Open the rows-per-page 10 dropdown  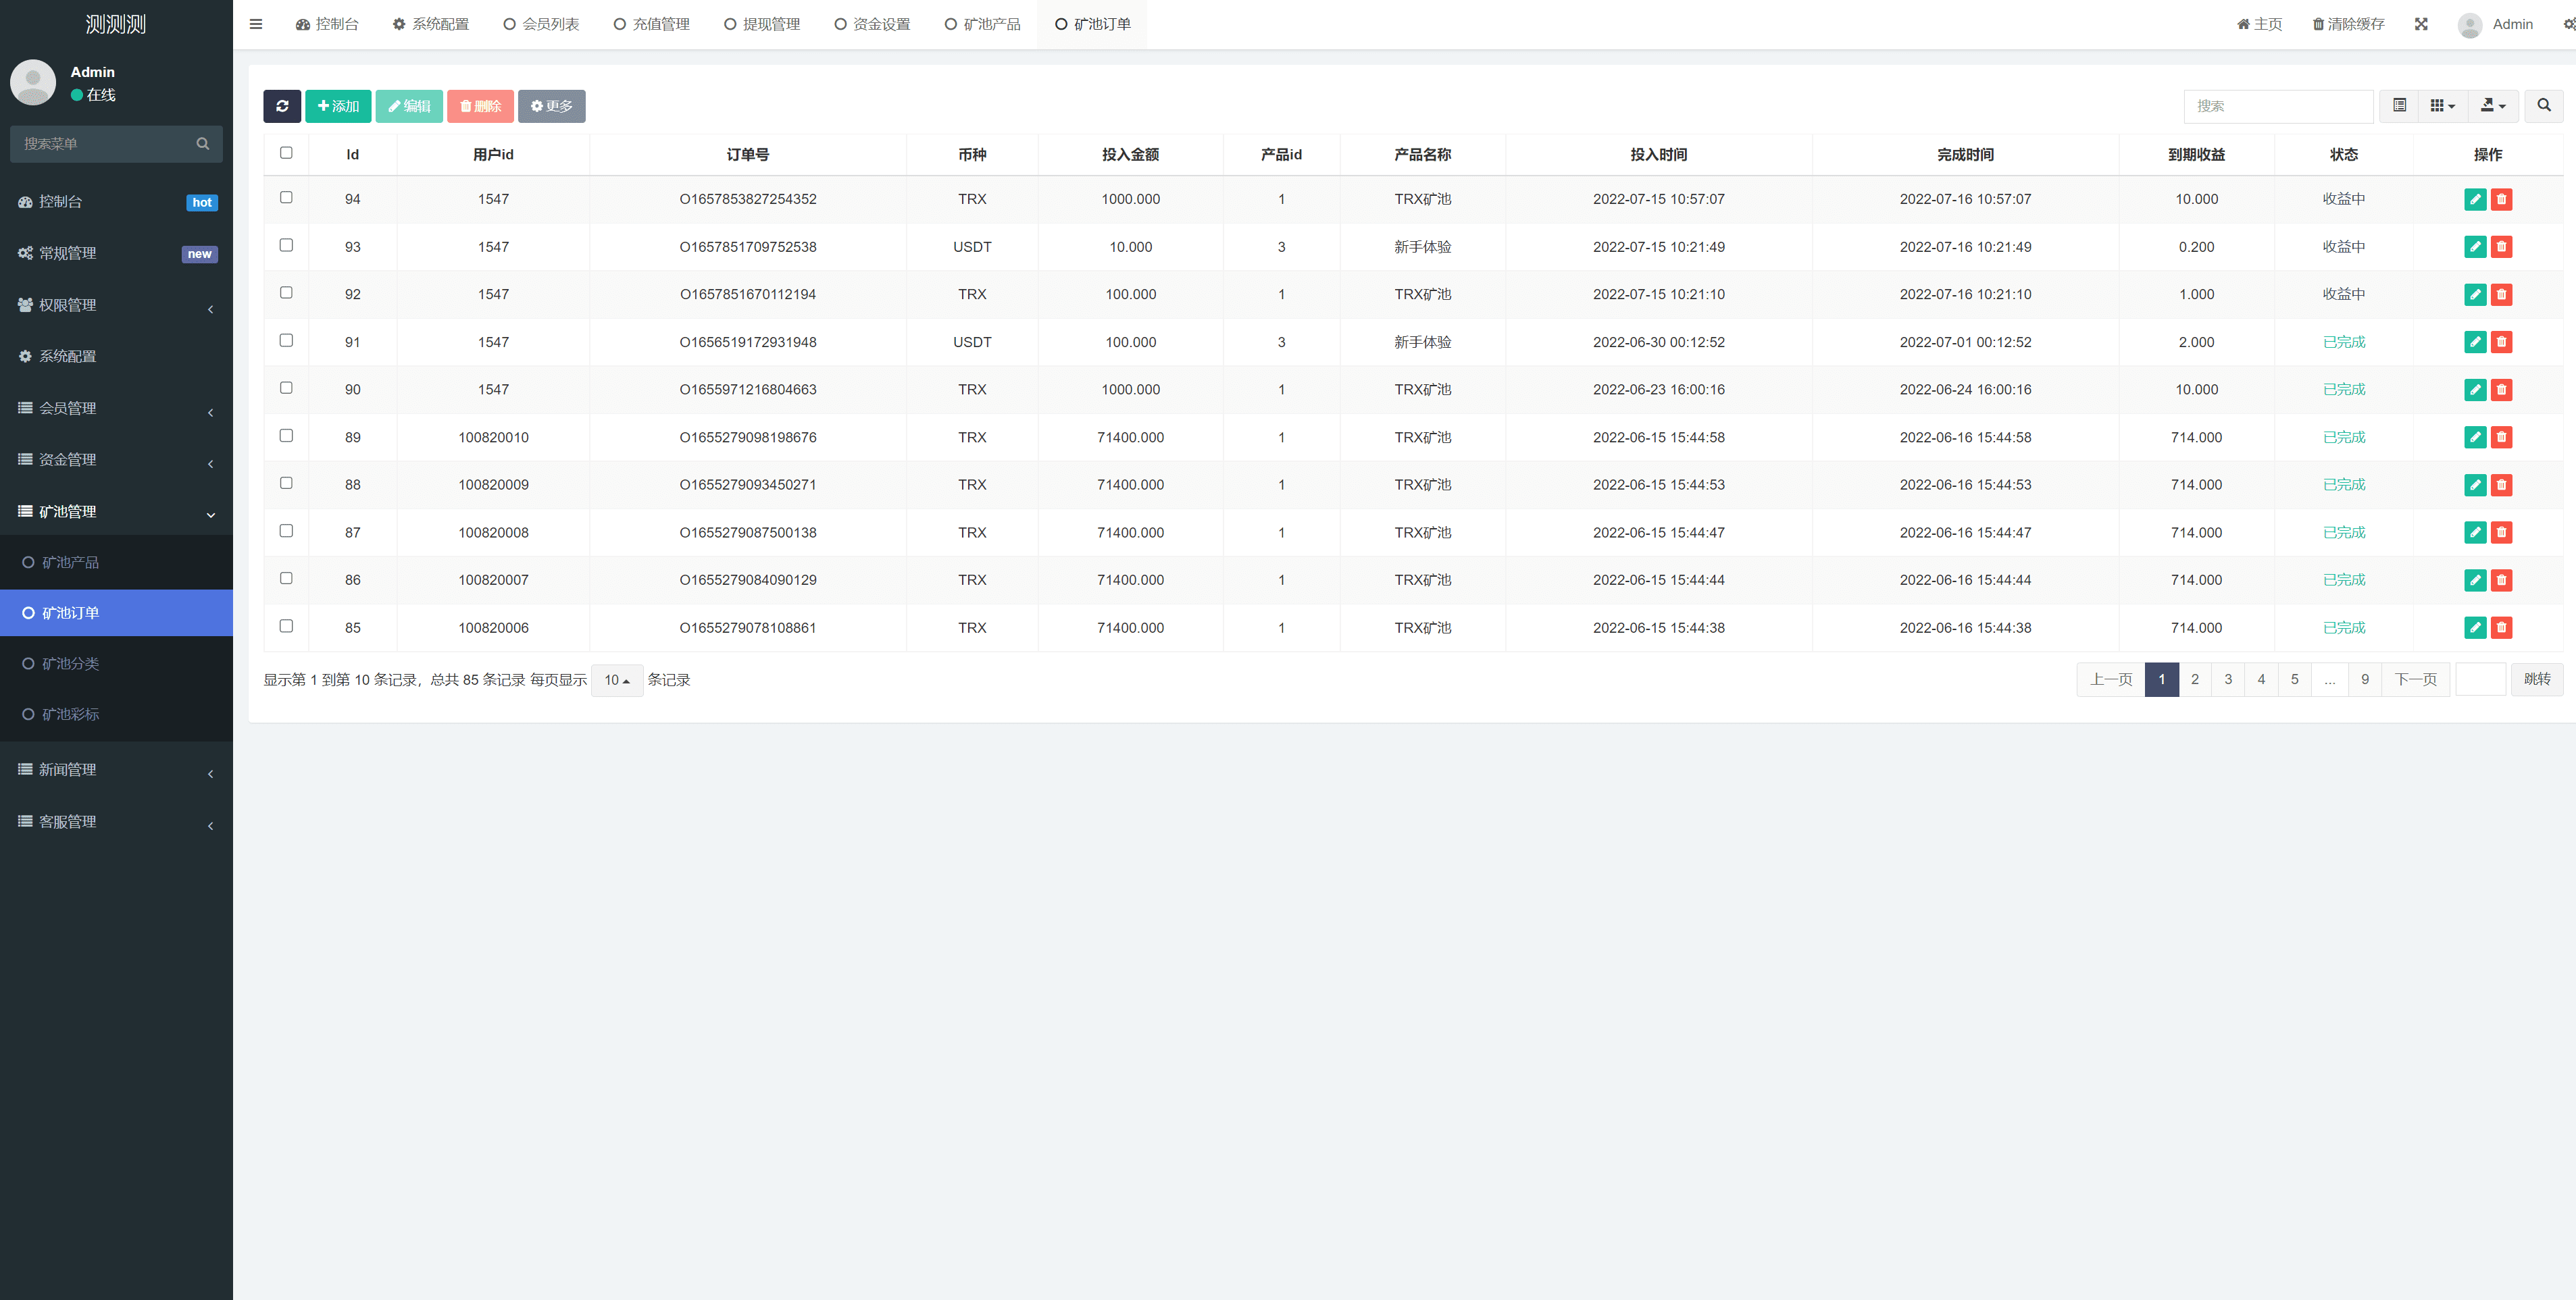[x=616, y=680]
